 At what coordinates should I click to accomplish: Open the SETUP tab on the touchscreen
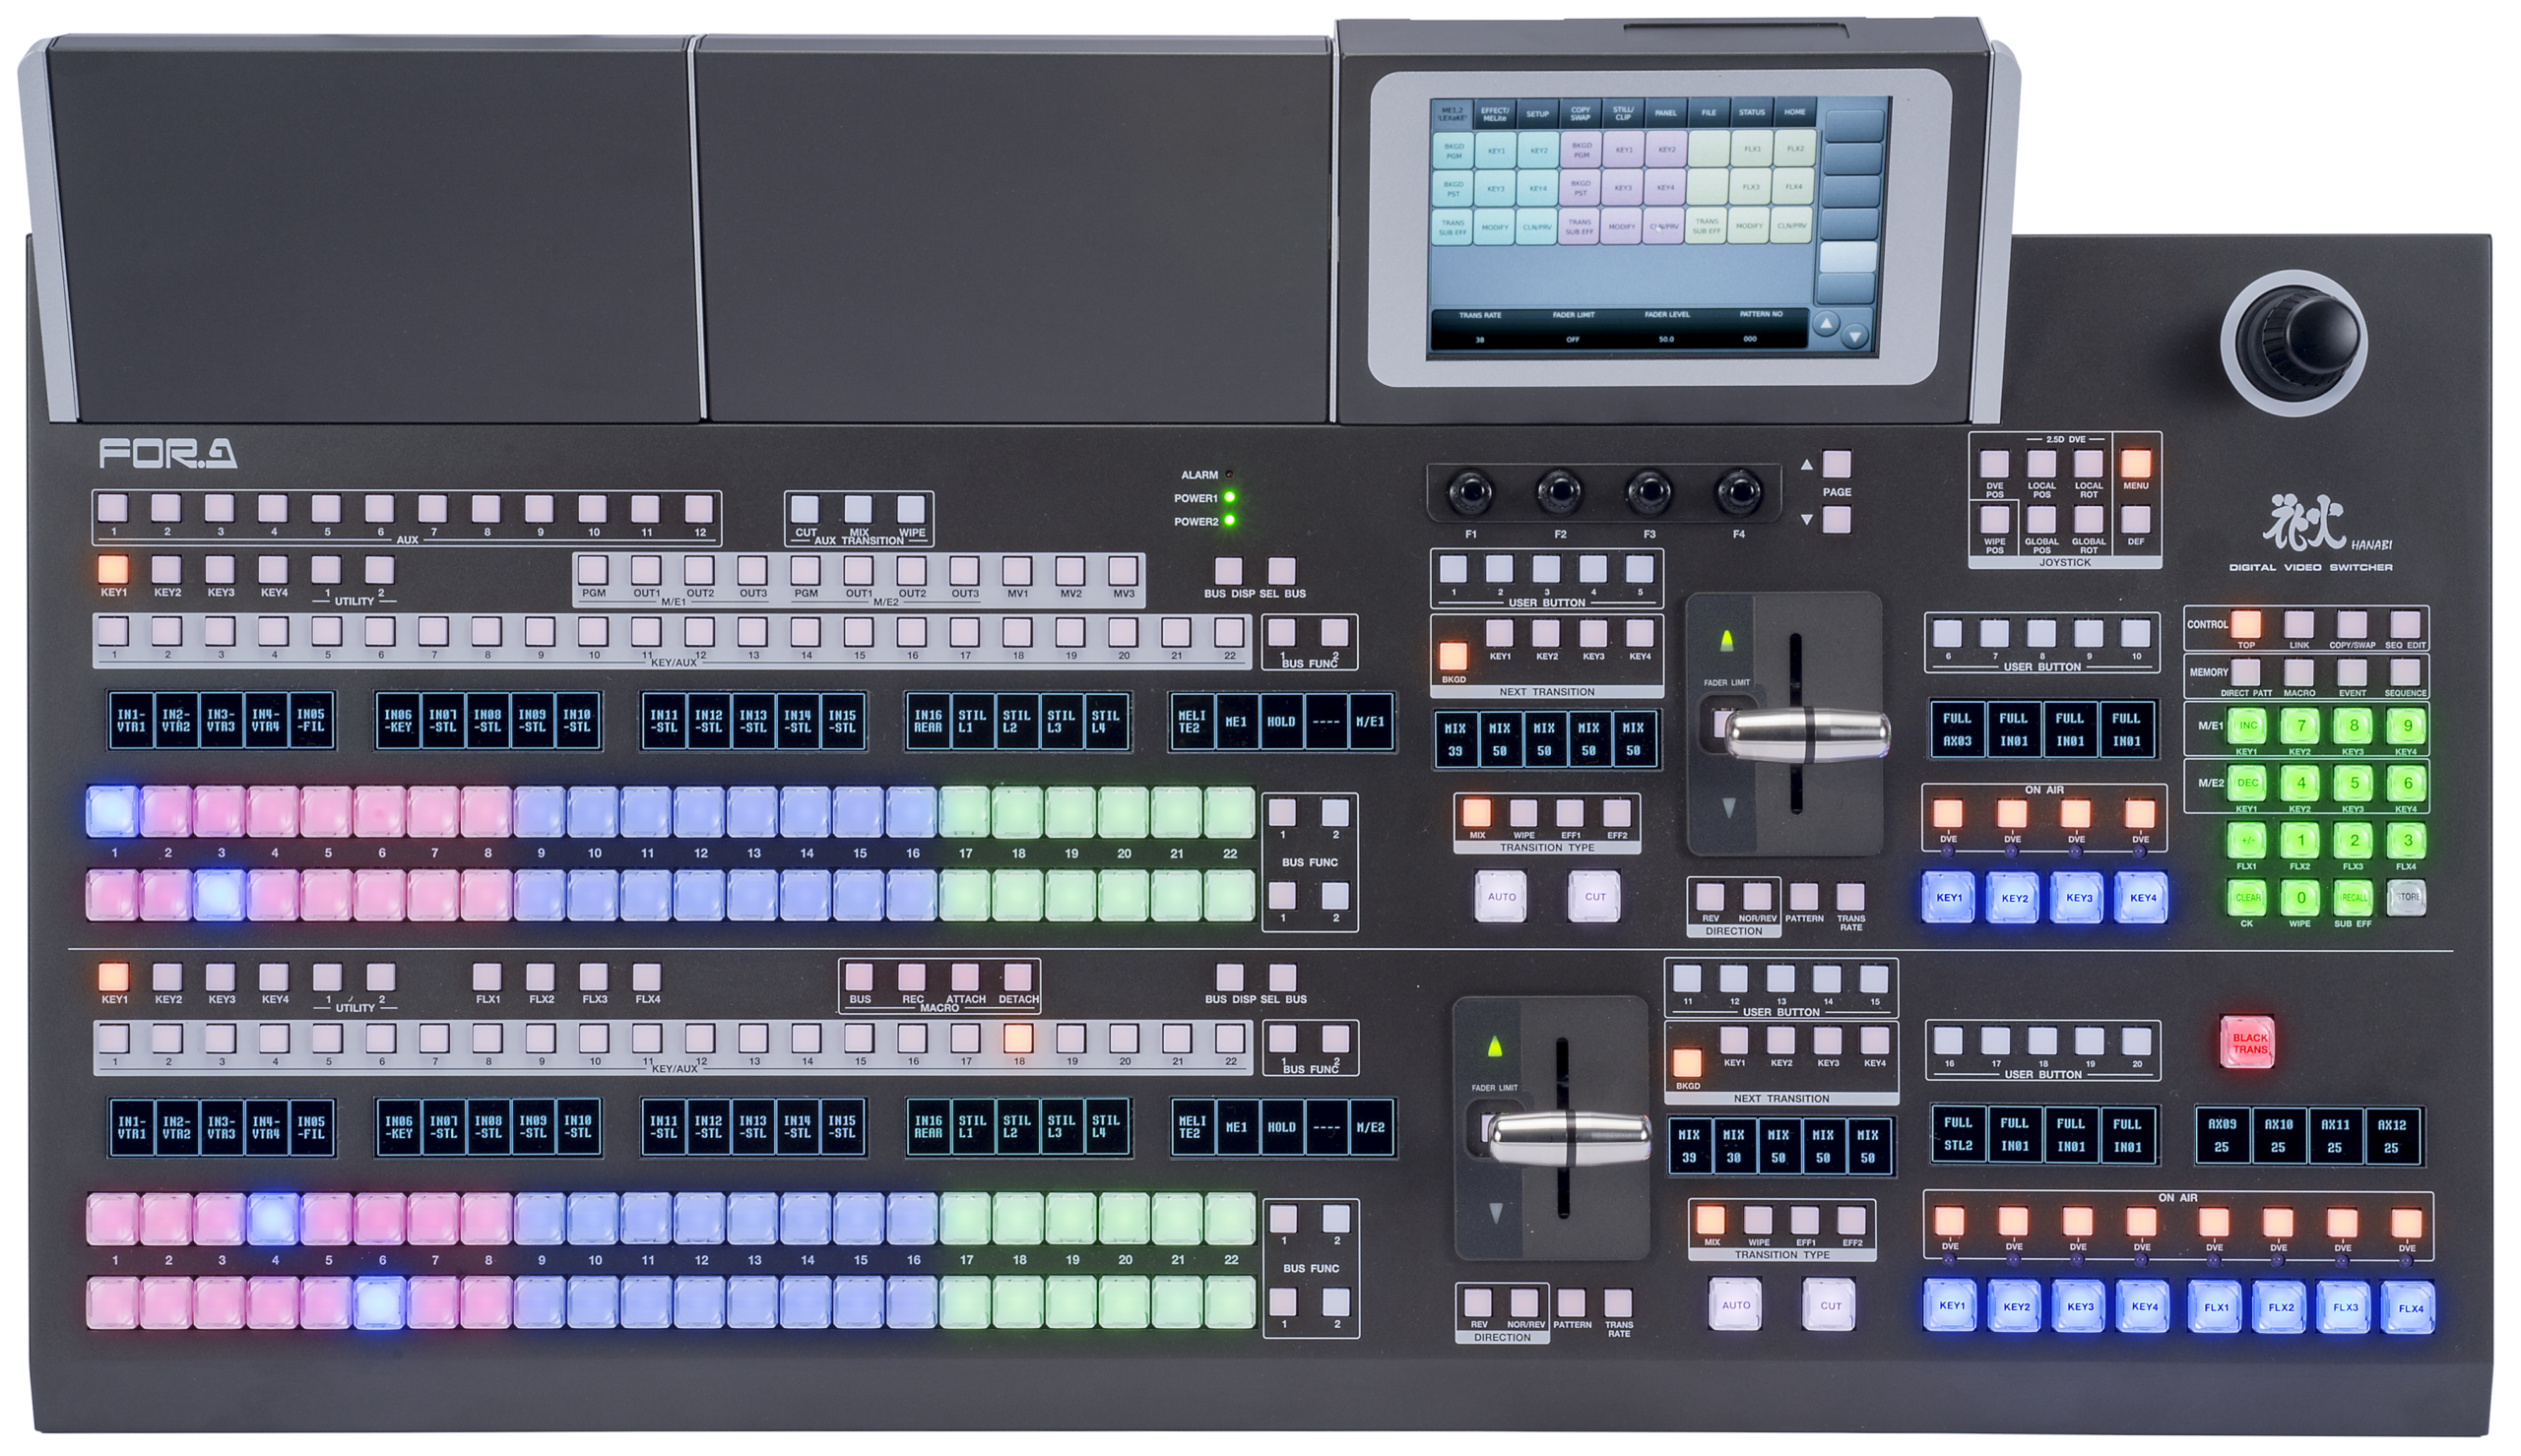[x=1537, y=113]
